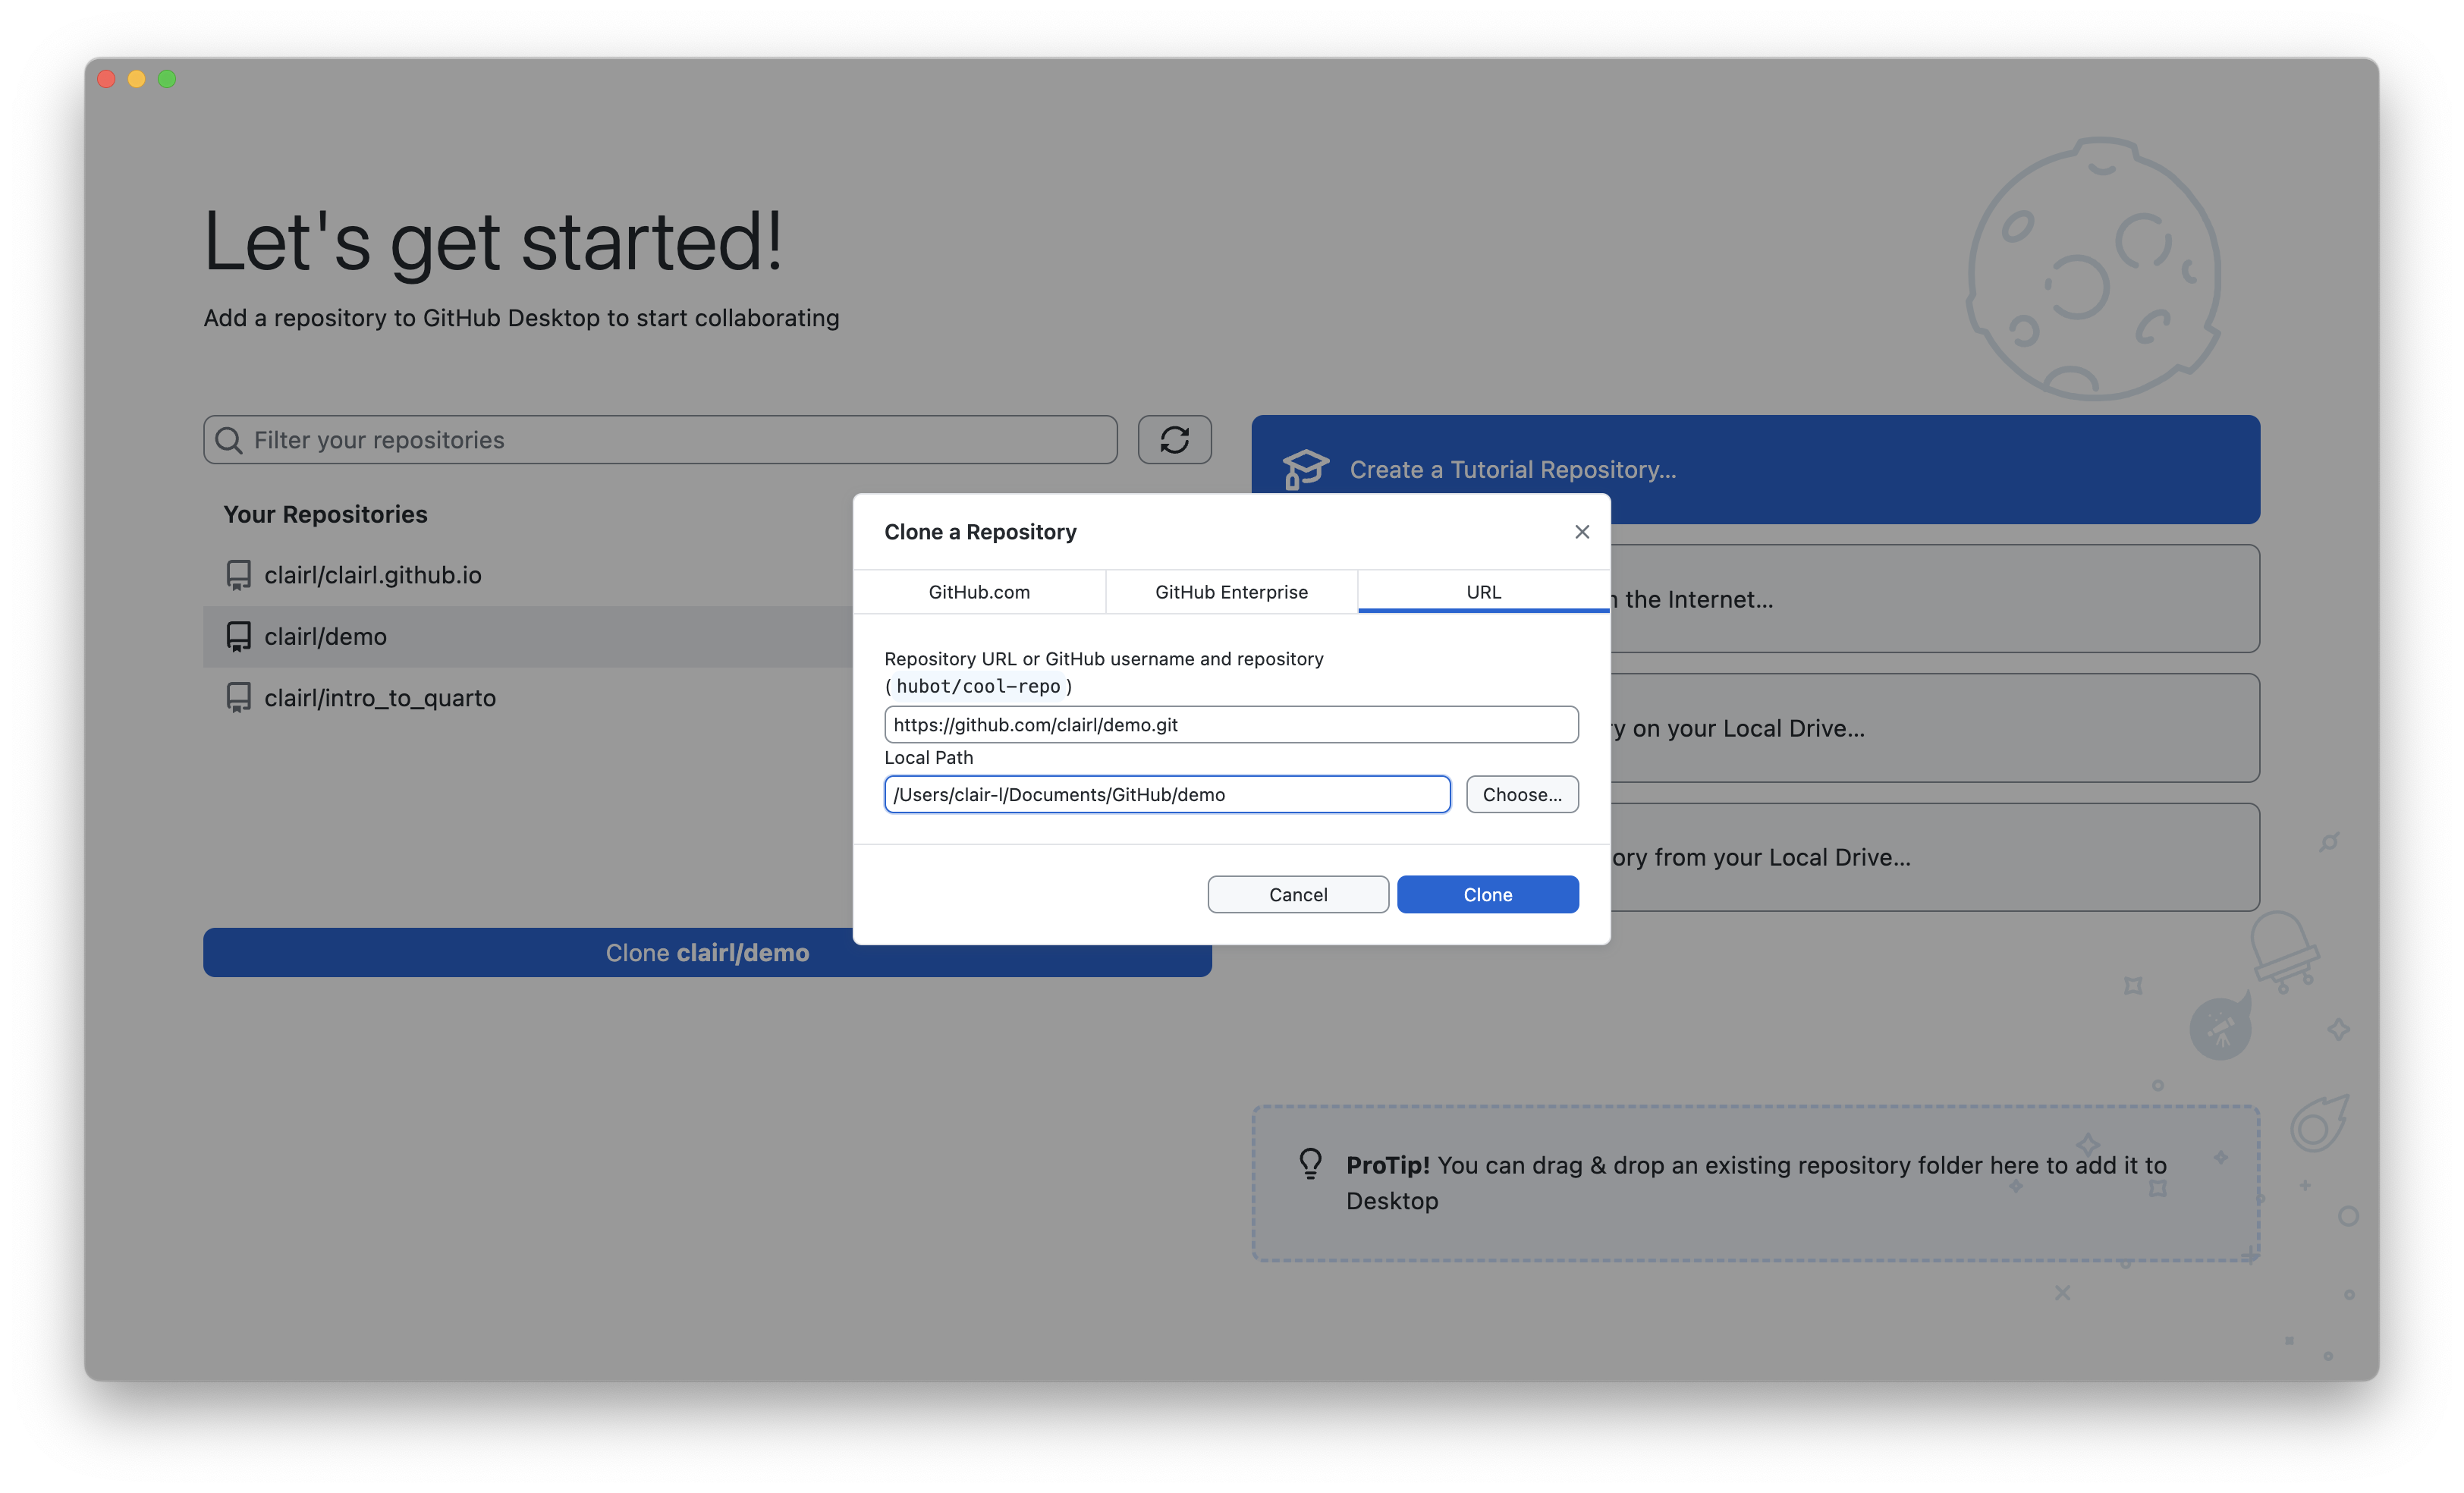
Task: Click the repo icon beside clairl/demo
Action: click(238, 637)
